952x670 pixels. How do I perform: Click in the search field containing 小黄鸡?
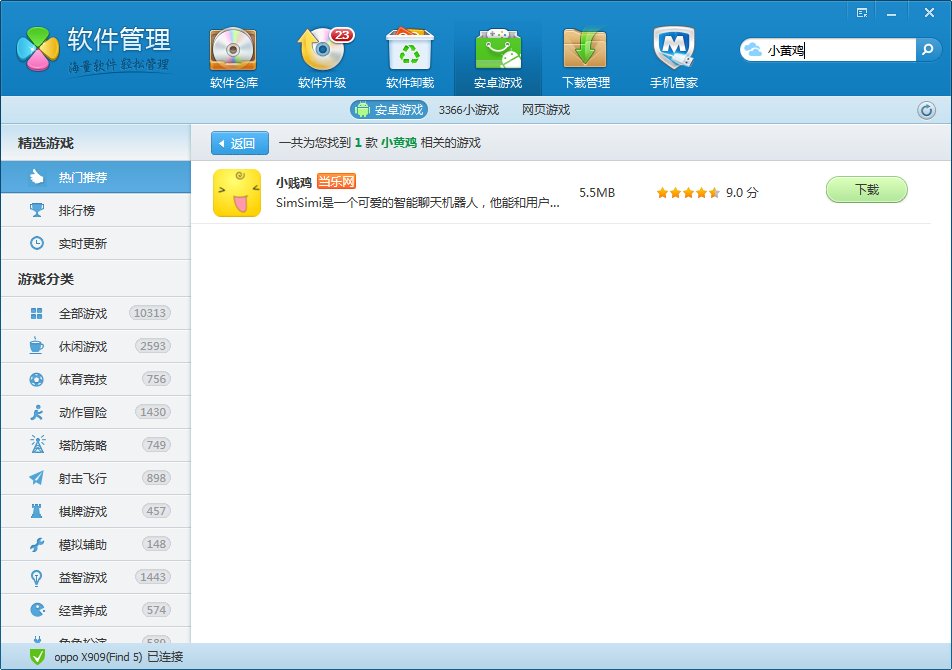[838, 49]
